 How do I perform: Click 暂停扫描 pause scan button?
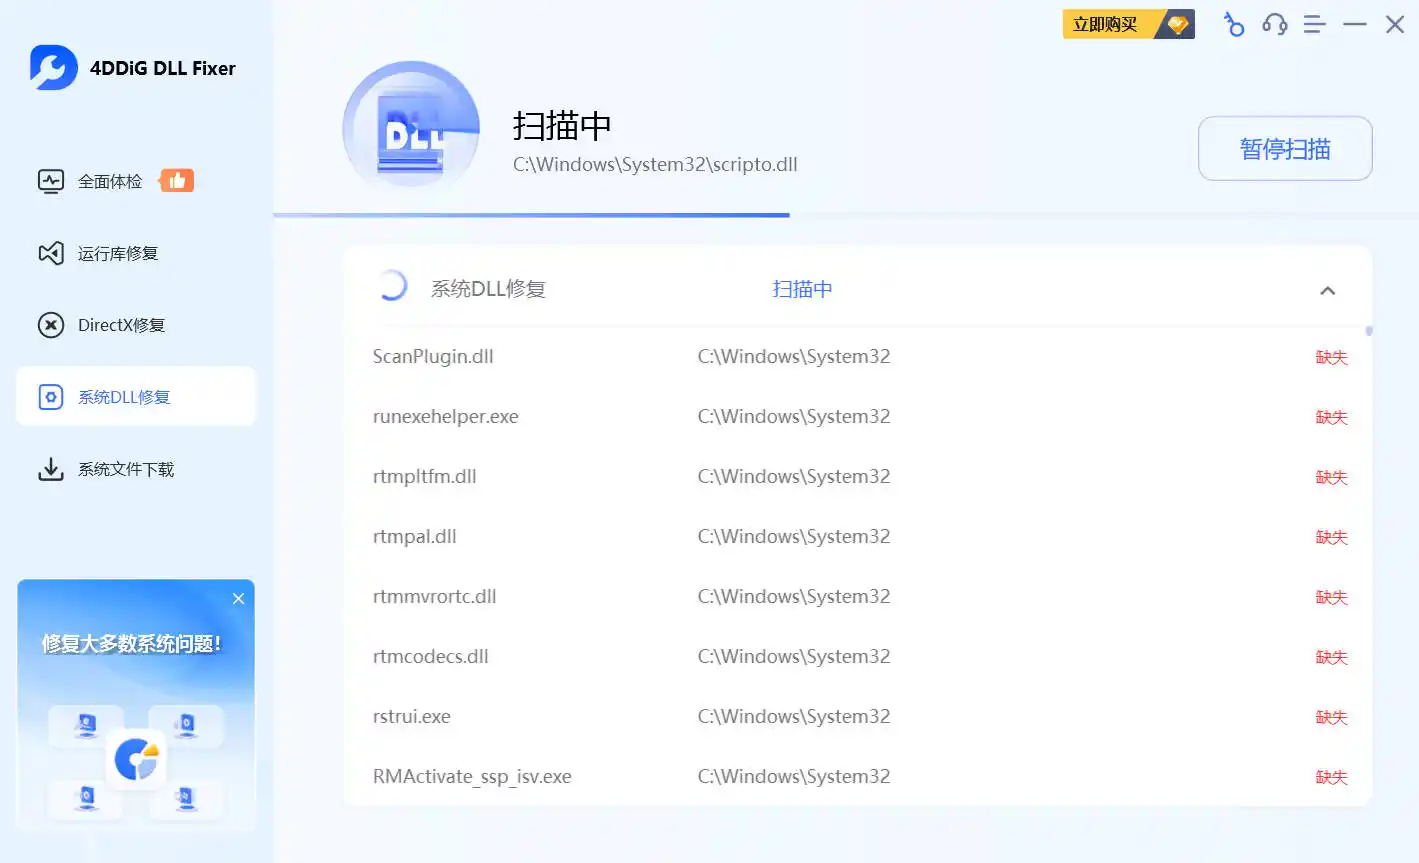tap(1285, 149)
